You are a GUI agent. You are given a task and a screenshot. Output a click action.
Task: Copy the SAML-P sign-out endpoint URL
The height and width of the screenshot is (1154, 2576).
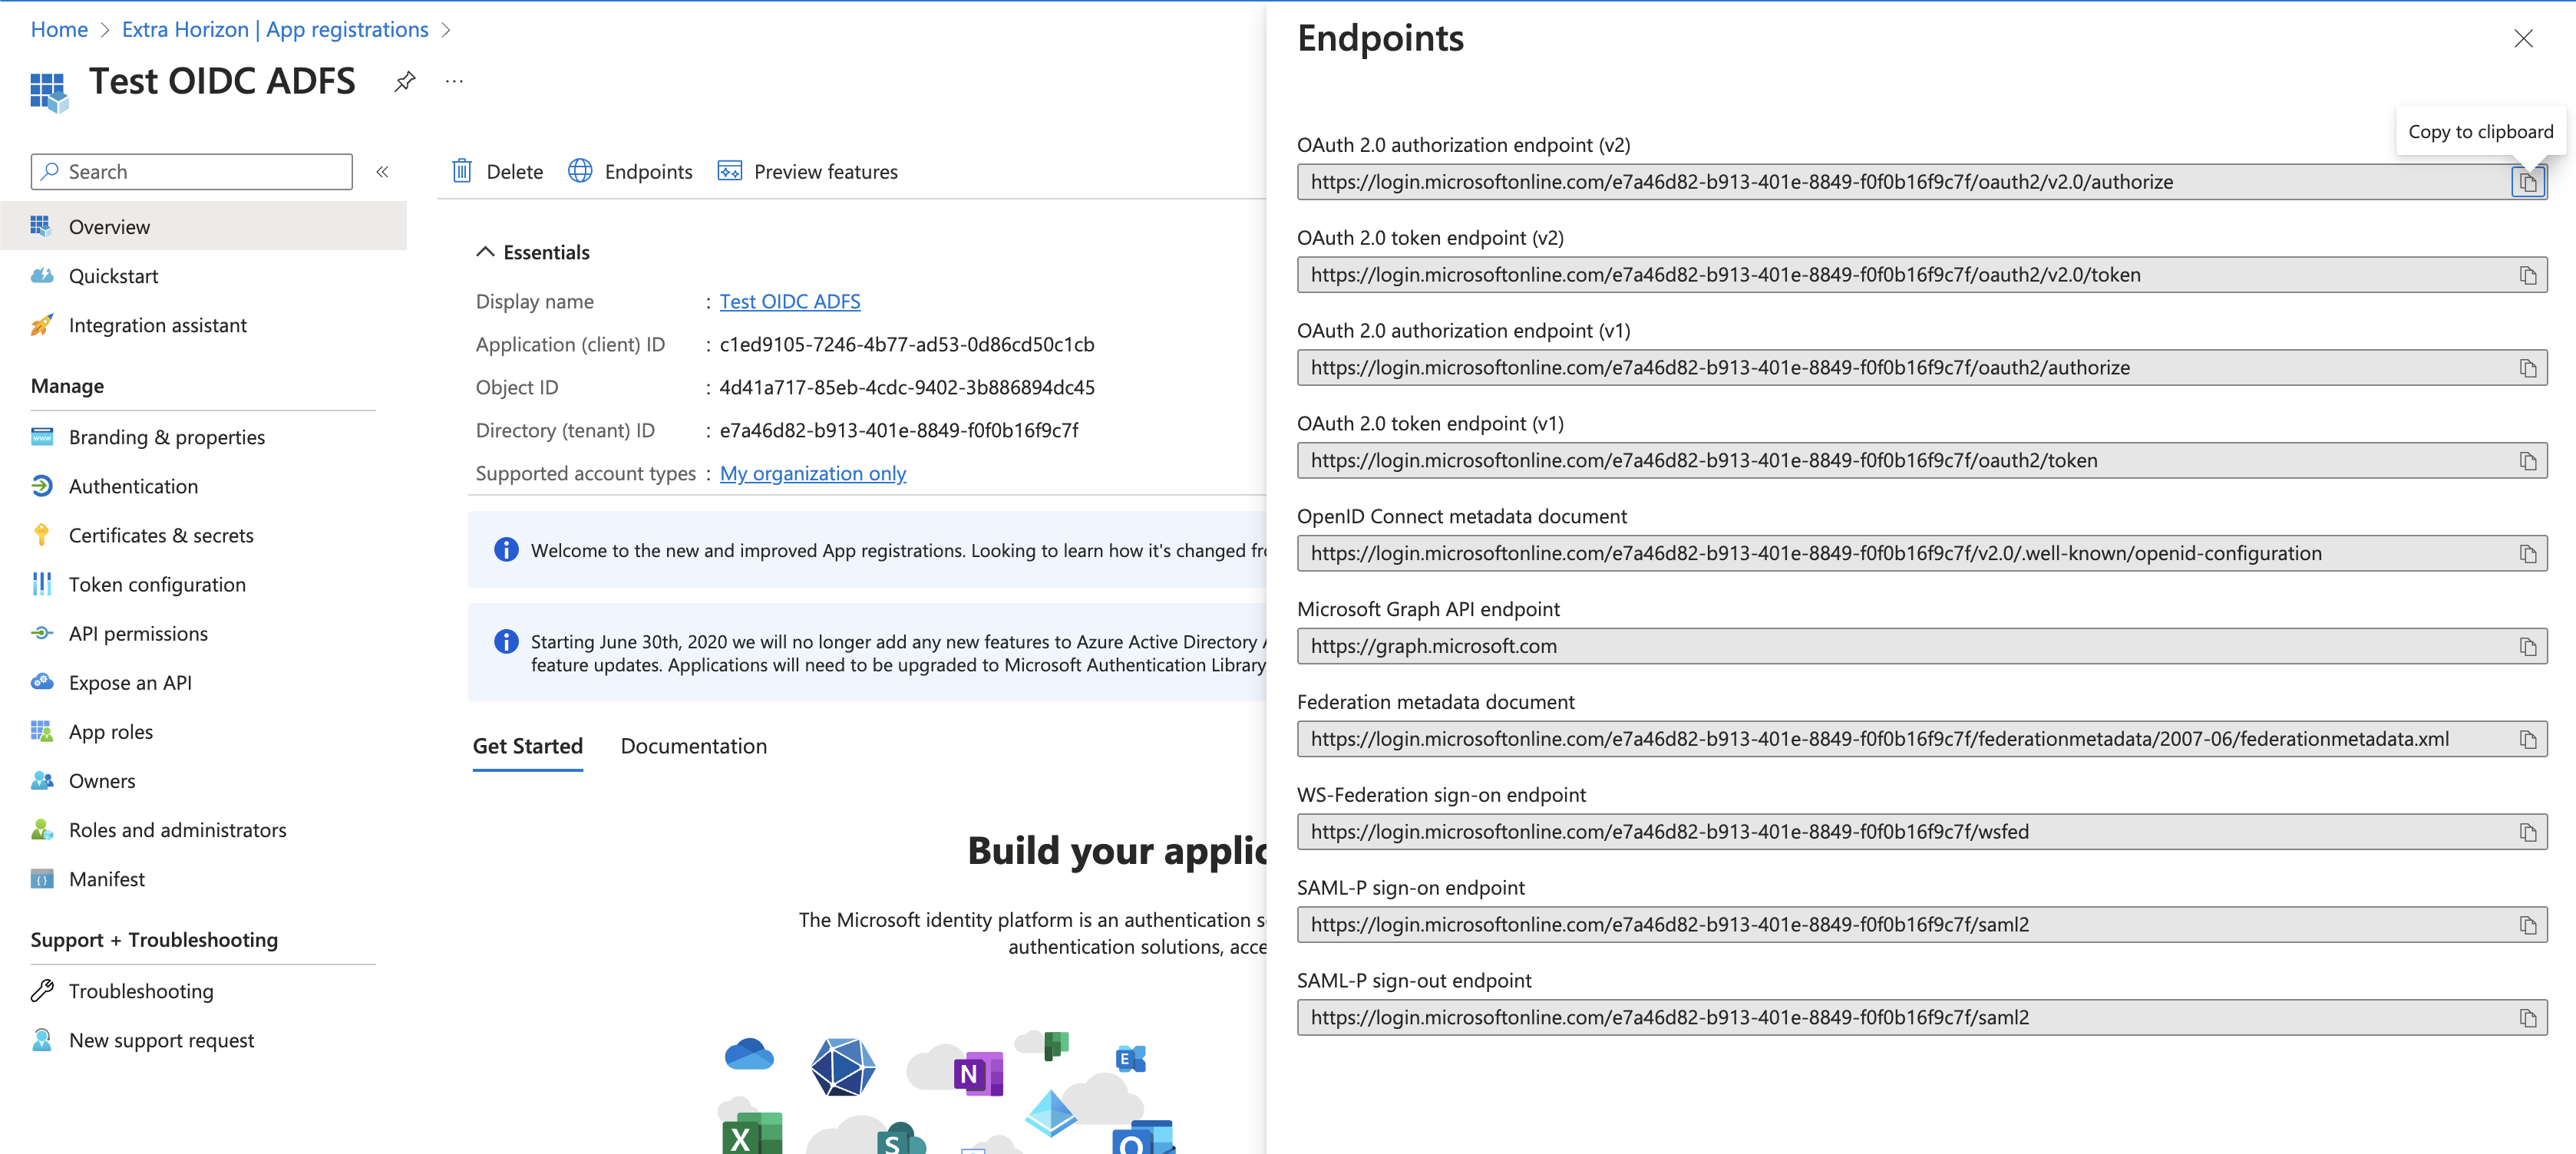pyautogui.click(x=2527, y=1018)
